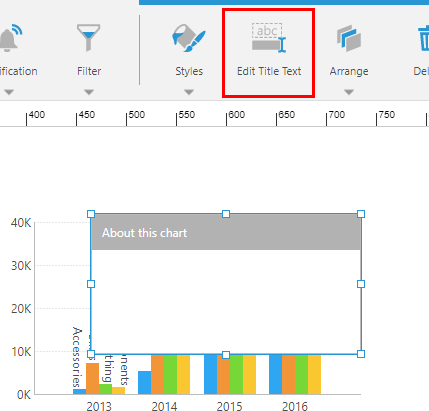The width and height of the screenshot is (429, 411).
Task: Click the bottom-right resize handle of the frame
Action: [361, 354]
